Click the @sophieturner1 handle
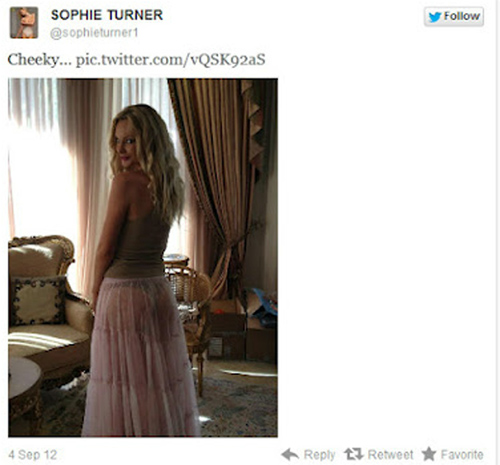Image resolution: width=500 pixels, height=465 pixels. (94, 33)
